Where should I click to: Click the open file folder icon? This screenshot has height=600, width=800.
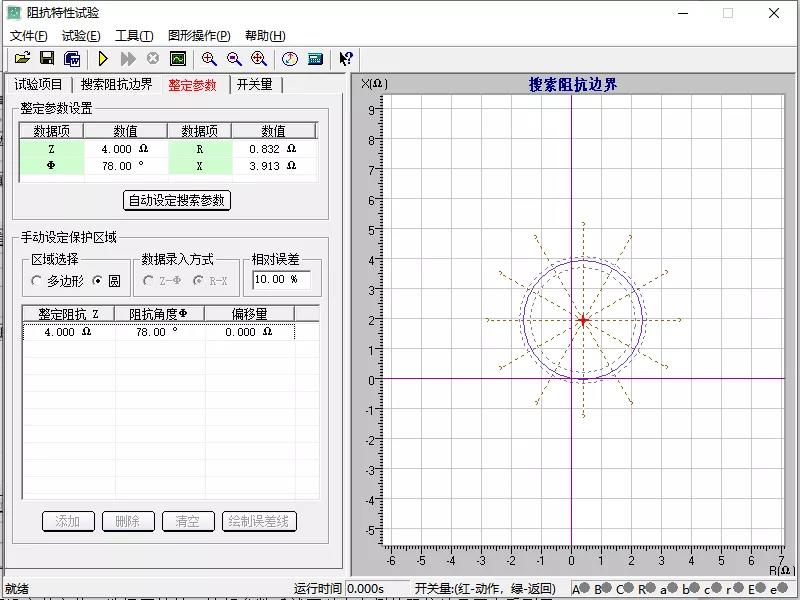(x=22, y=59)
